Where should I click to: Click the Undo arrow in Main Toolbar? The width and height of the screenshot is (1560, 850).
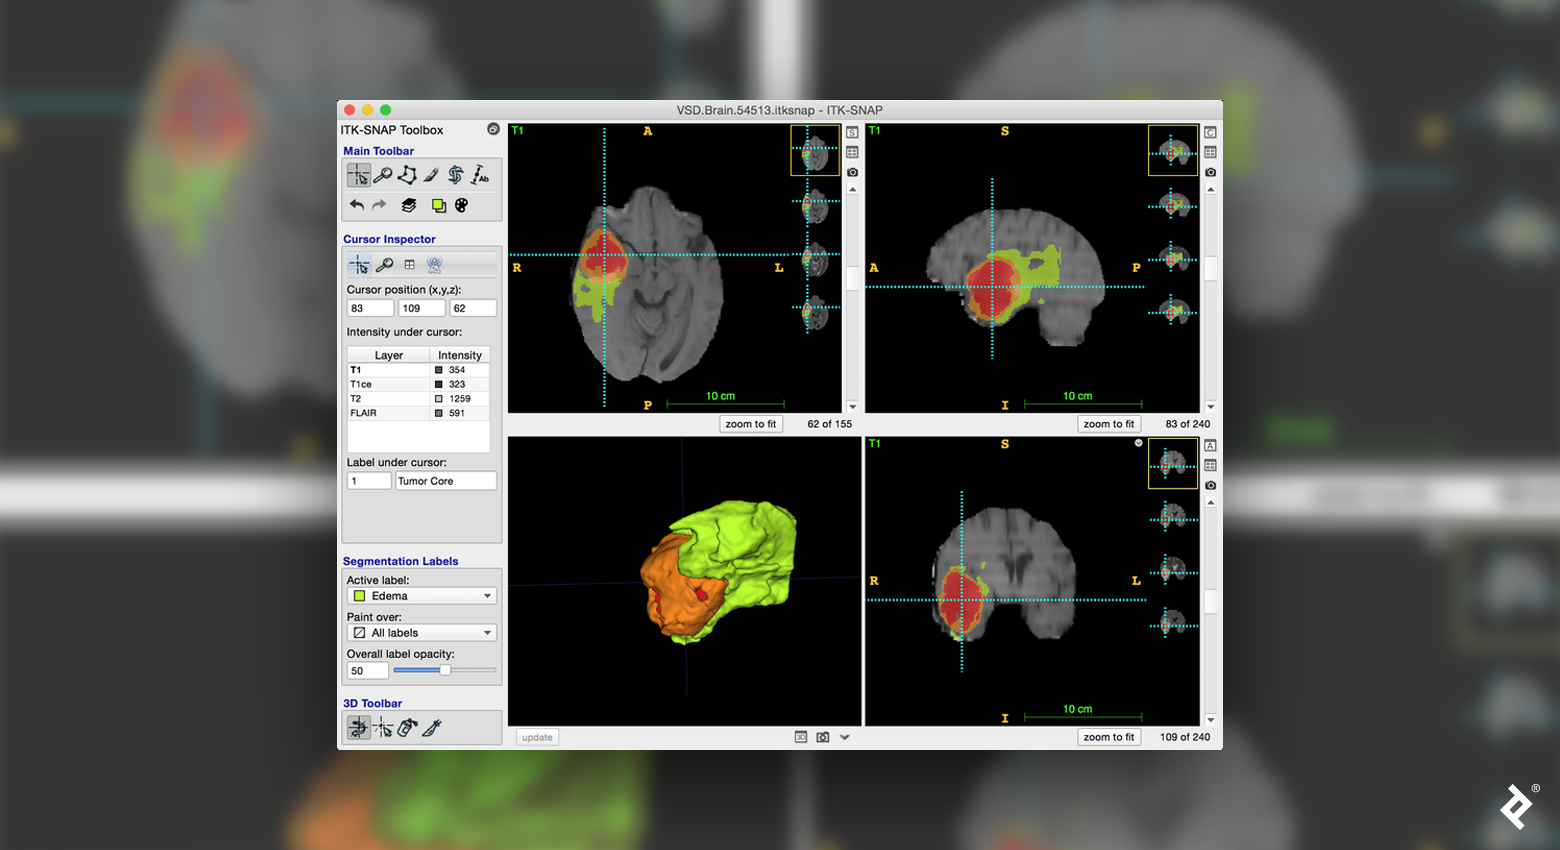click(x=357, y=205)
